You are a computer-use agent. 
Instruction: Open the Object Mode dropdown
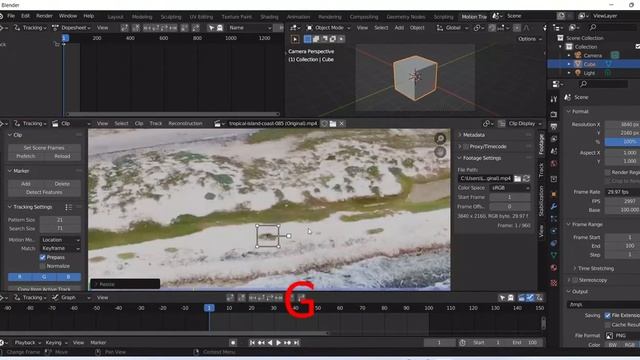pyautogui.click(x=329, y=28)
